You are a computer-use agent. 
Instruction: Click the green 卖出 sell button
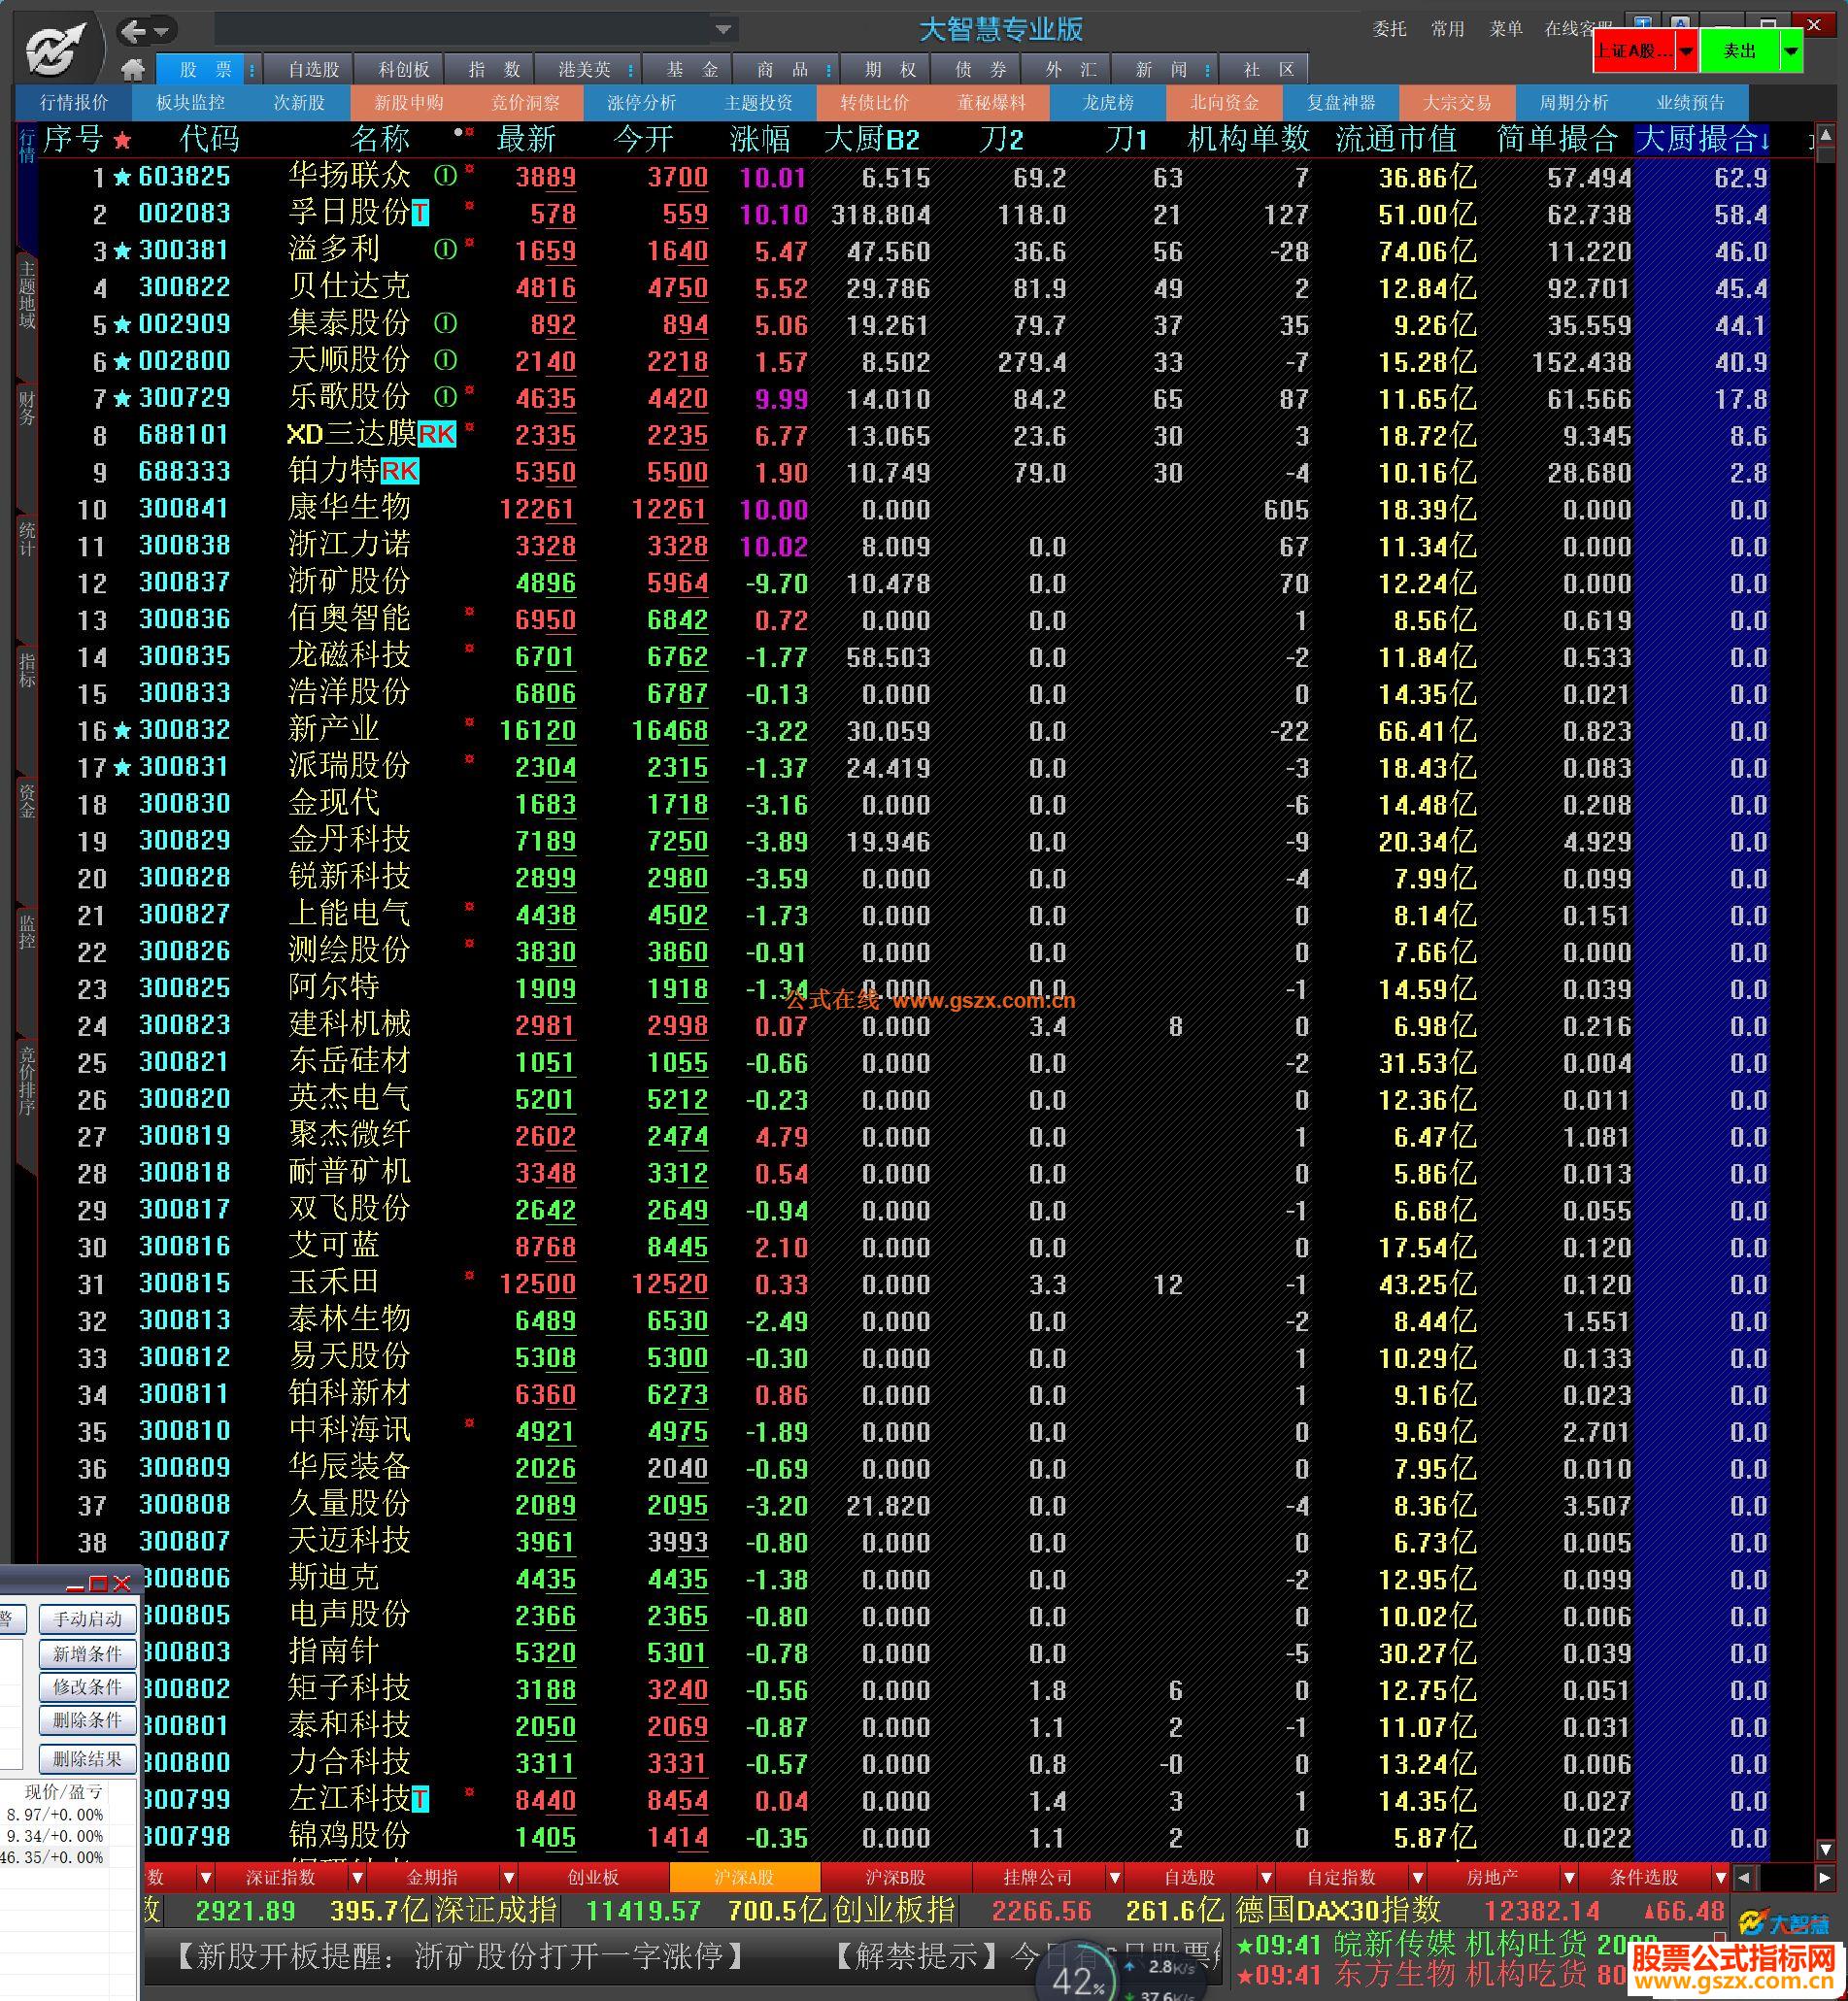point(1740,51)
